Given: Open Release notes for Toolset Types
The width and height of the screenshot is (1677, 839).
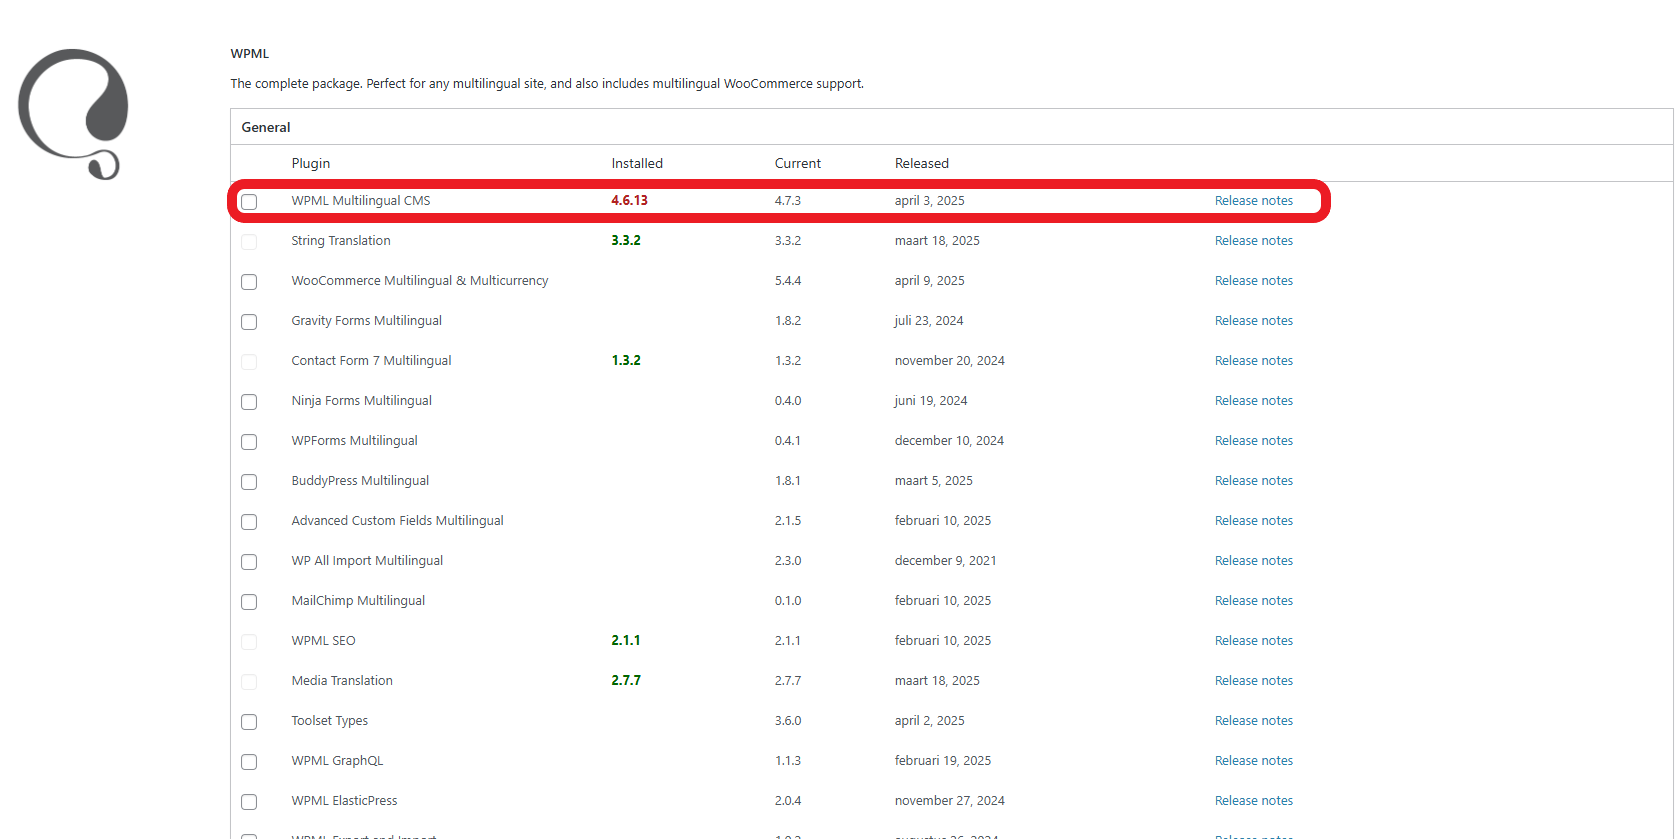Looking at the screenshot, I should 1254,721.
